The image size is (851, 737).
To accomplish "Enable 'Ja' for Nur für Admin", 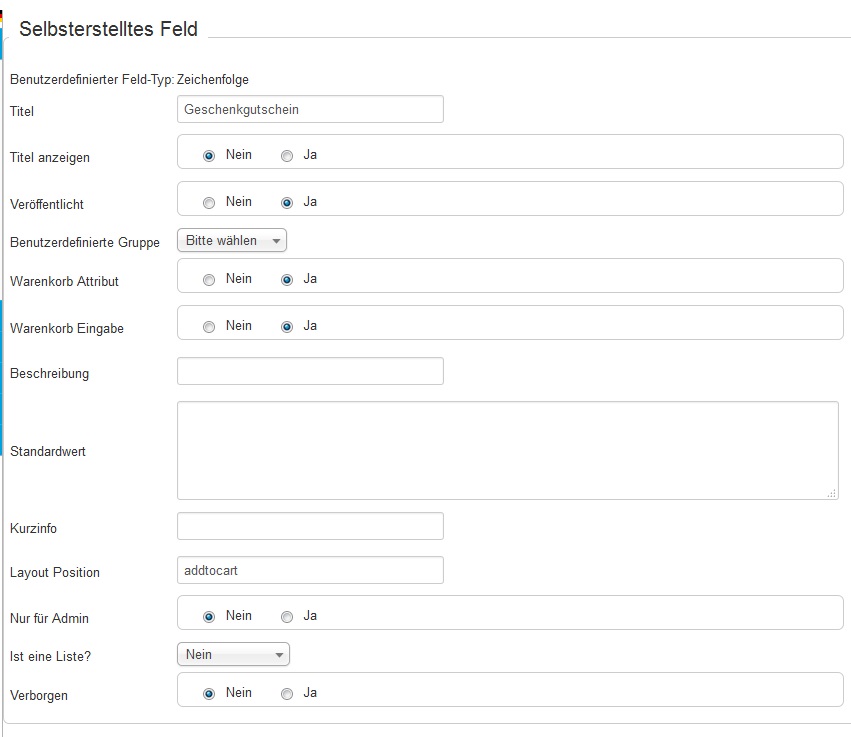I will [287, 617].
